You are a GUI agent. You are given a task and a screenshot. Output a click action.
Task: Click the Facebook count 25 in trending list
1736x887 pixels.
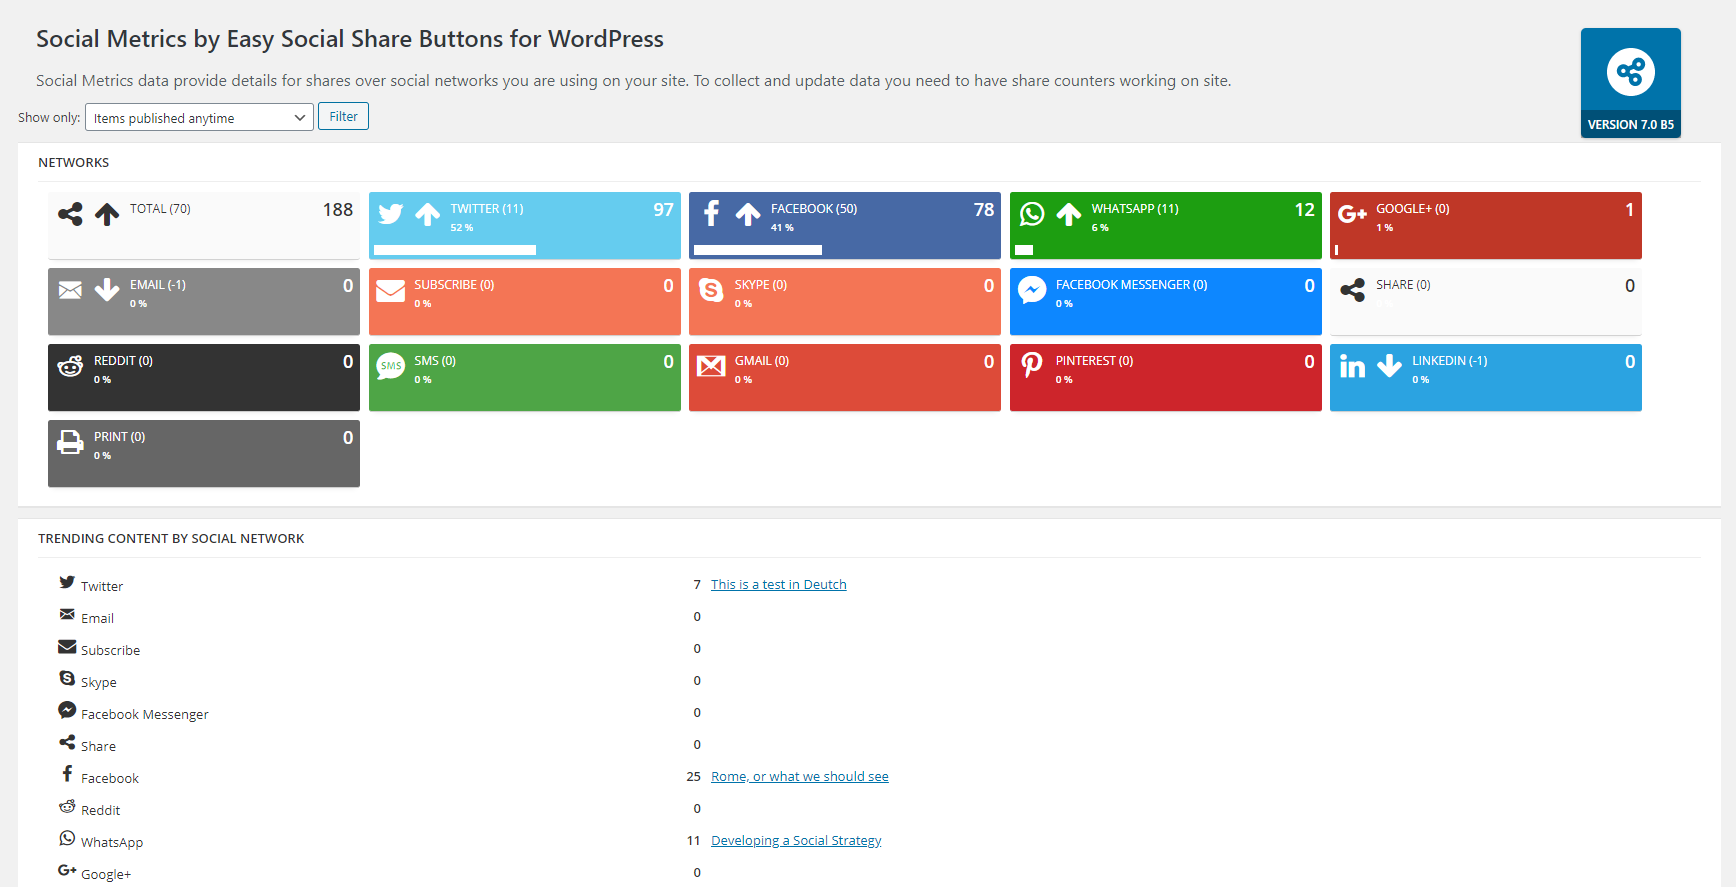pos(694,776)
